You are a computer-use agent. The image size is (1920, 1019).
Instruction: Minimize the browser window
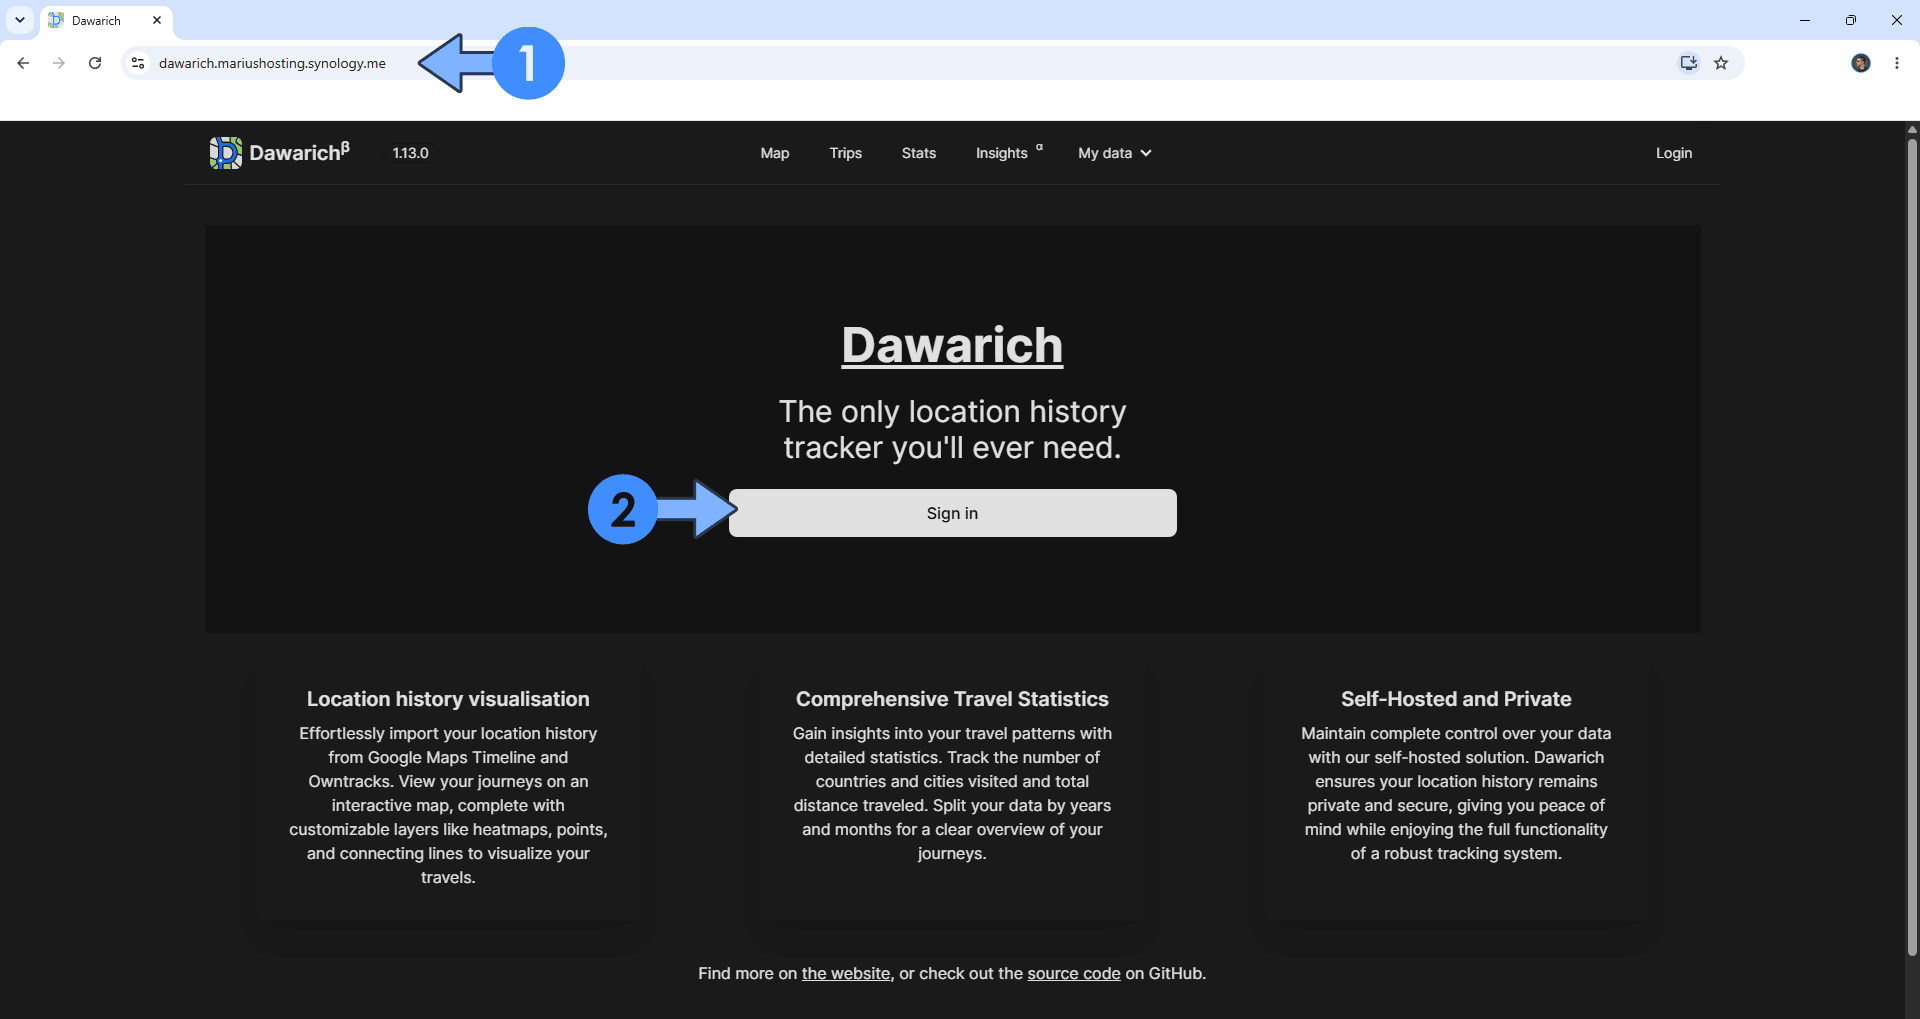1805,20
